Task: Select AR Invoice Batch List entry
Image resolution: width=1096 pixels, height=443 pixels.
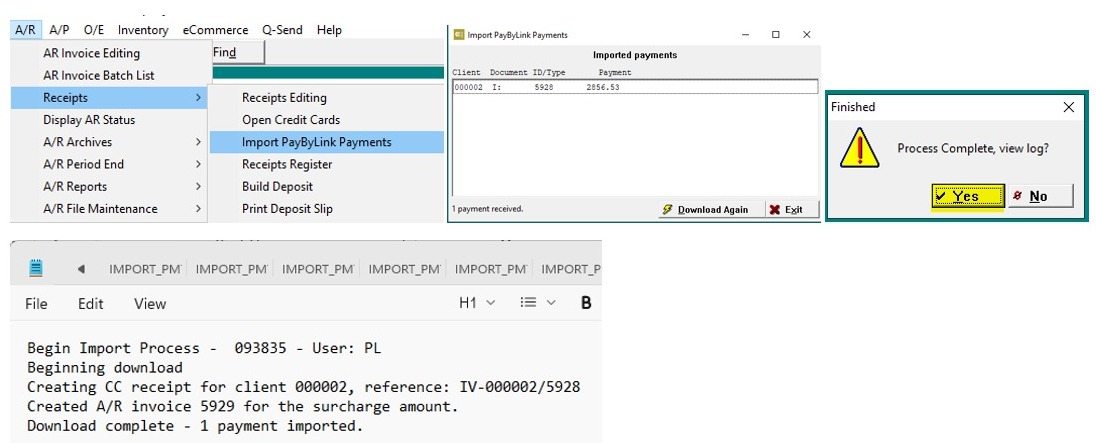Action: coord(109,75)
